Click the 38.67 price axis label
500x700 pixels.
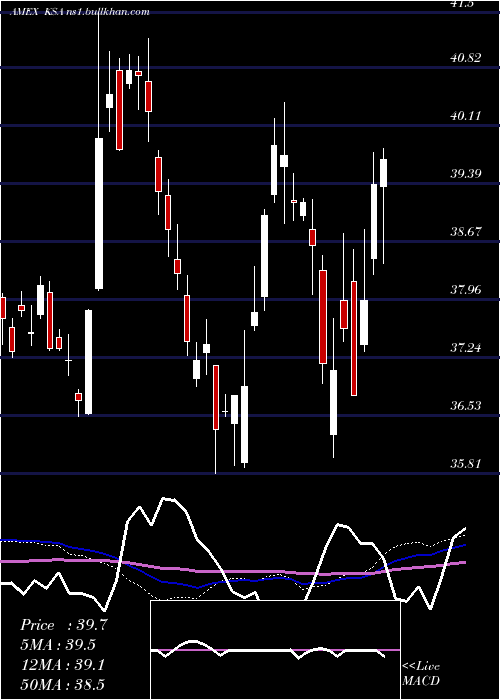pos(466,232)
